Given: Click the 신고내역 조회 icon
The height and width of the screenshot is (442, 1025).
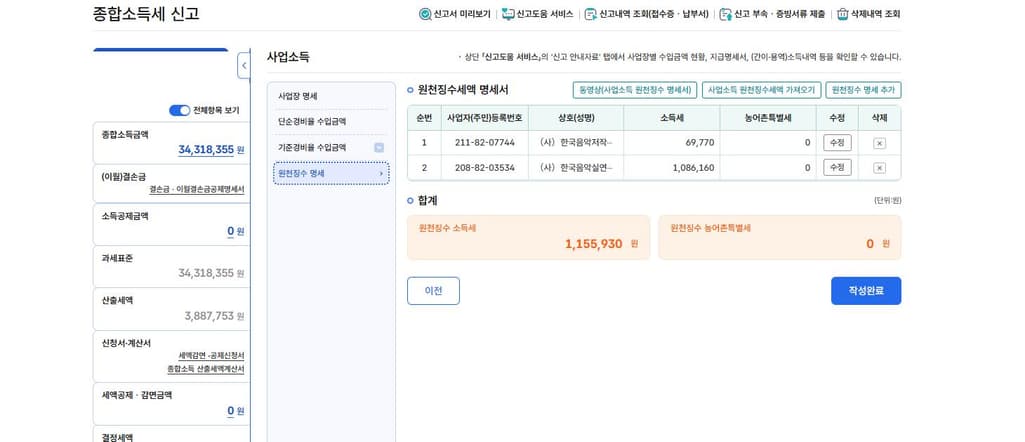Looking at the screenshot, I should (590, 14).
